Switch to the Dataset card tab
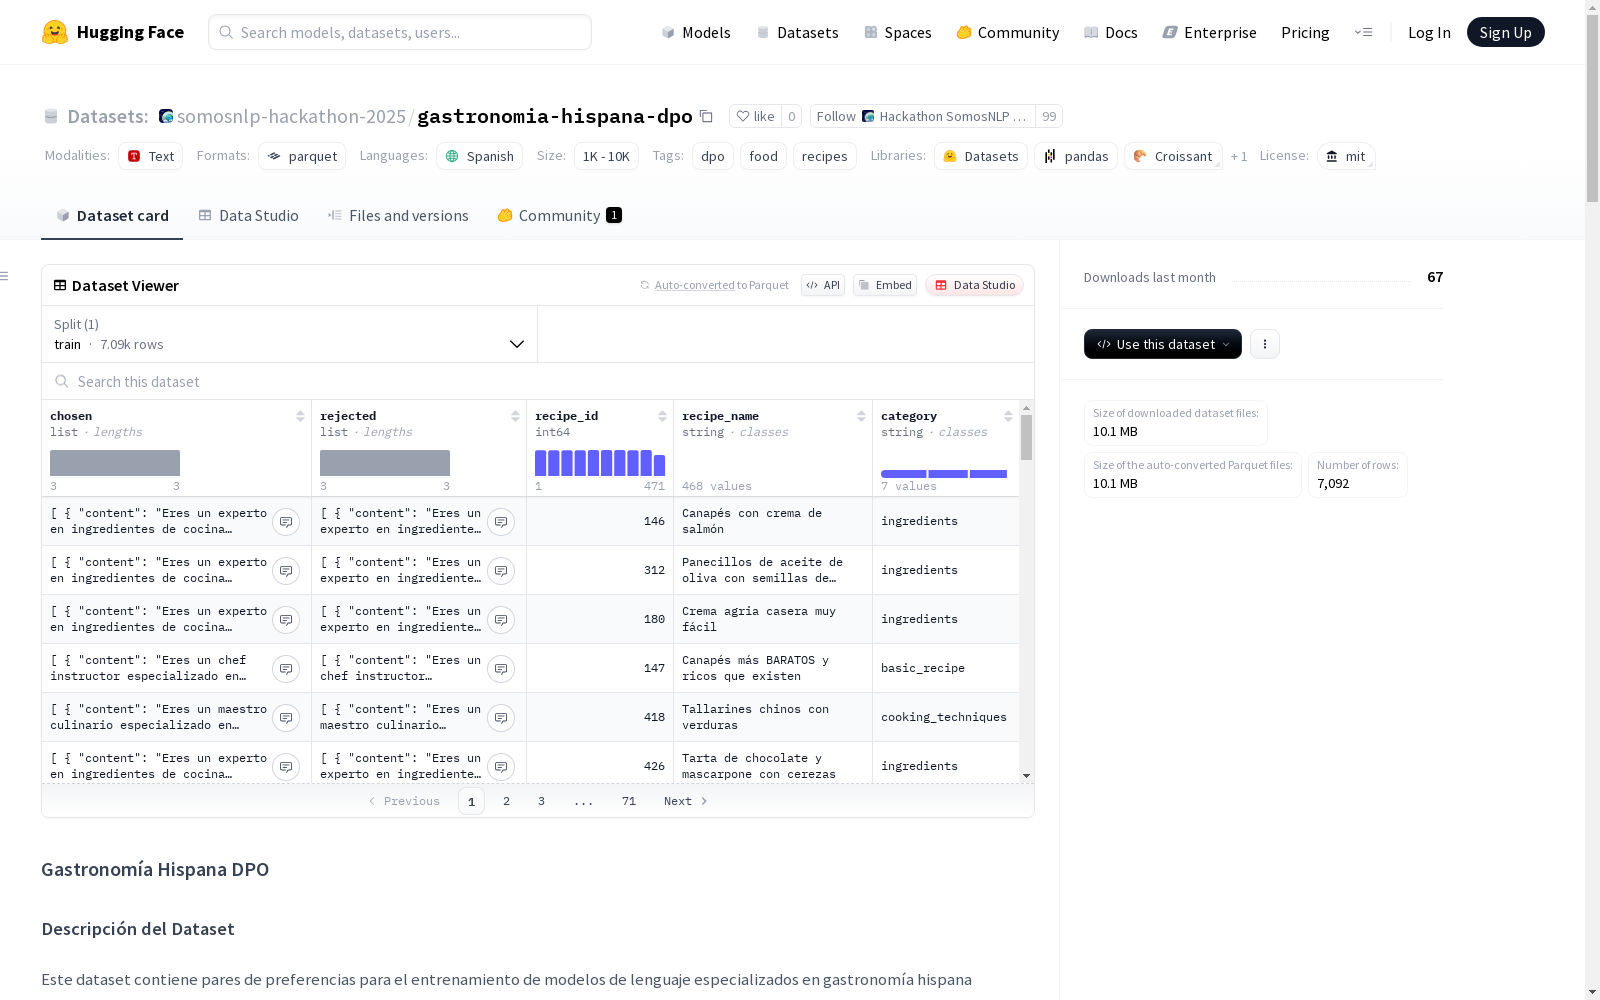This screenshot has height=1000, width=1600. (112, 216)
